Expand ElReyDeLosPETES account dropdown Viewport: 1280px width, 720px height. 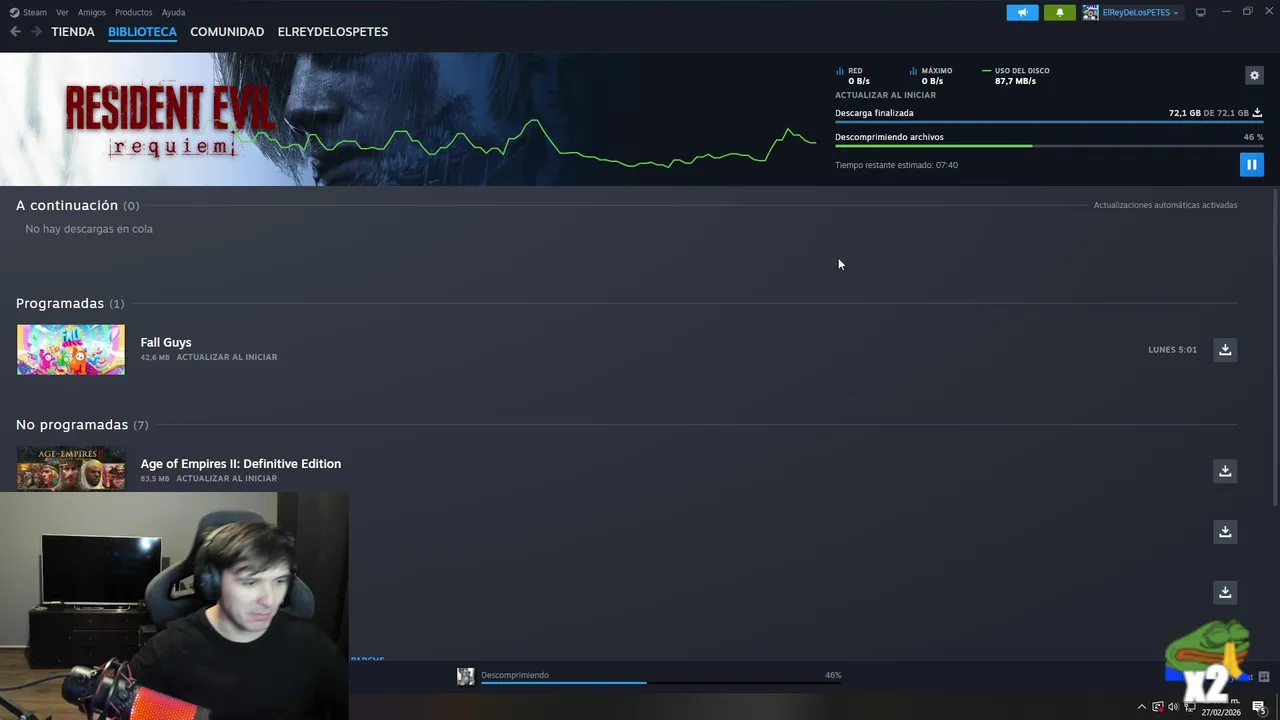point(1140,12)
